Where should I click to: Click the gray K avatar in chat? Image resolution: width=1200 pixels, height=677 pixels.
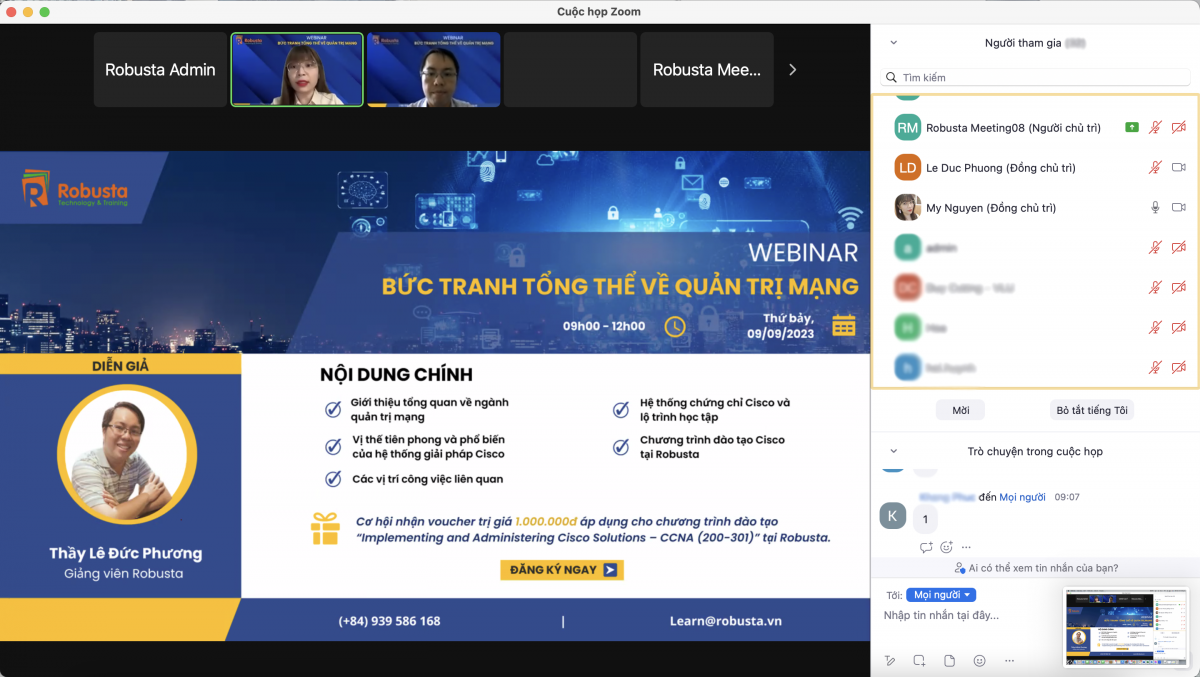892,516
